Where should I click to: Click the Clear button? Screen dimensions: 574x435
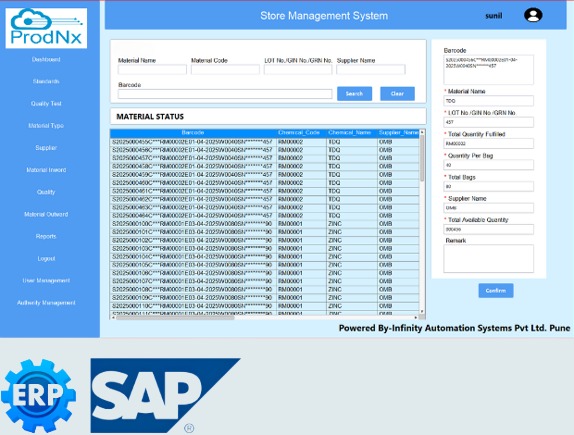[x=397, y=94]
